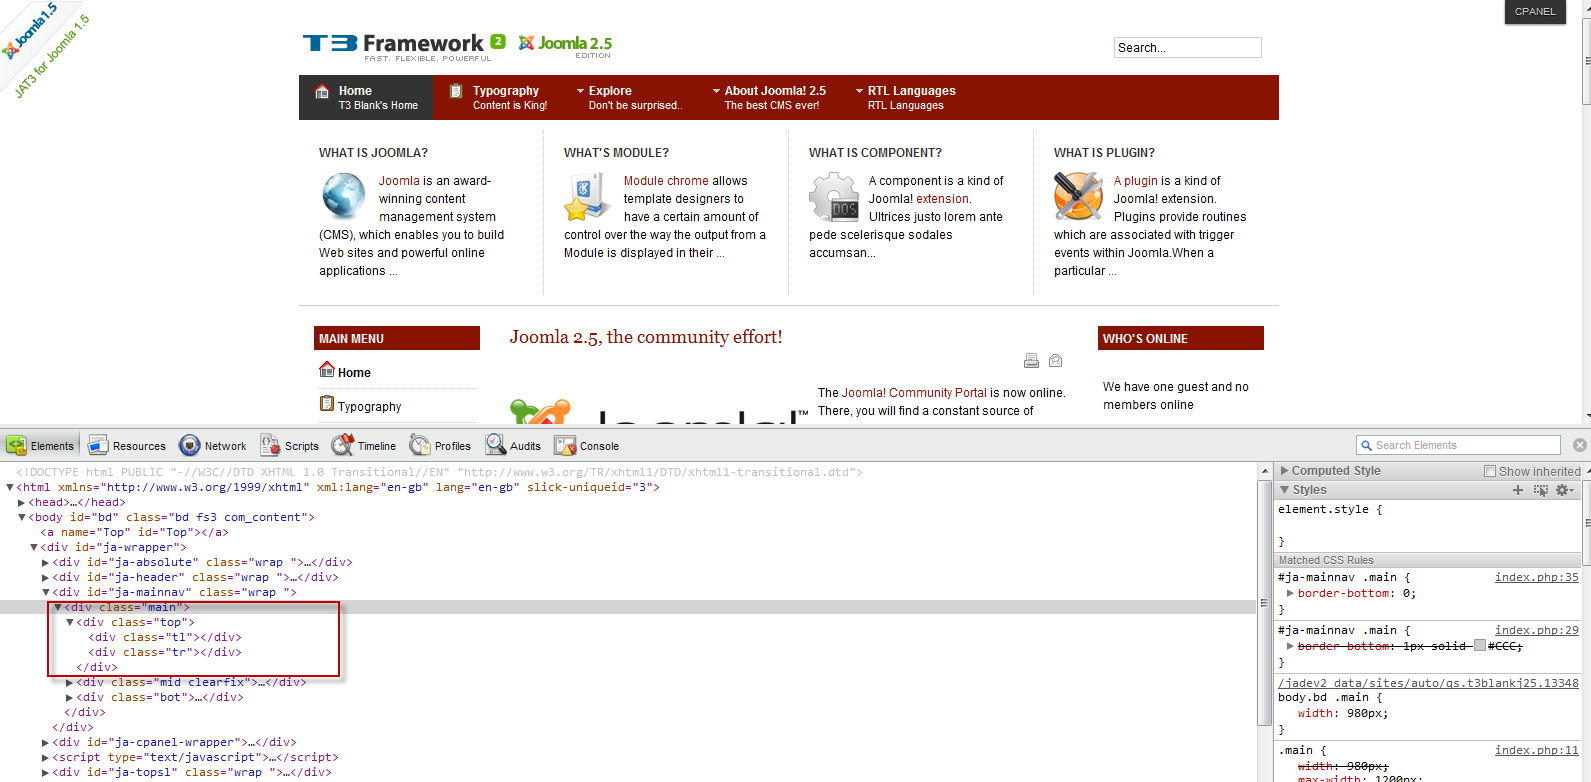Switch to the Profiles tab
The image size is (1591, 782).
point(440,445)
